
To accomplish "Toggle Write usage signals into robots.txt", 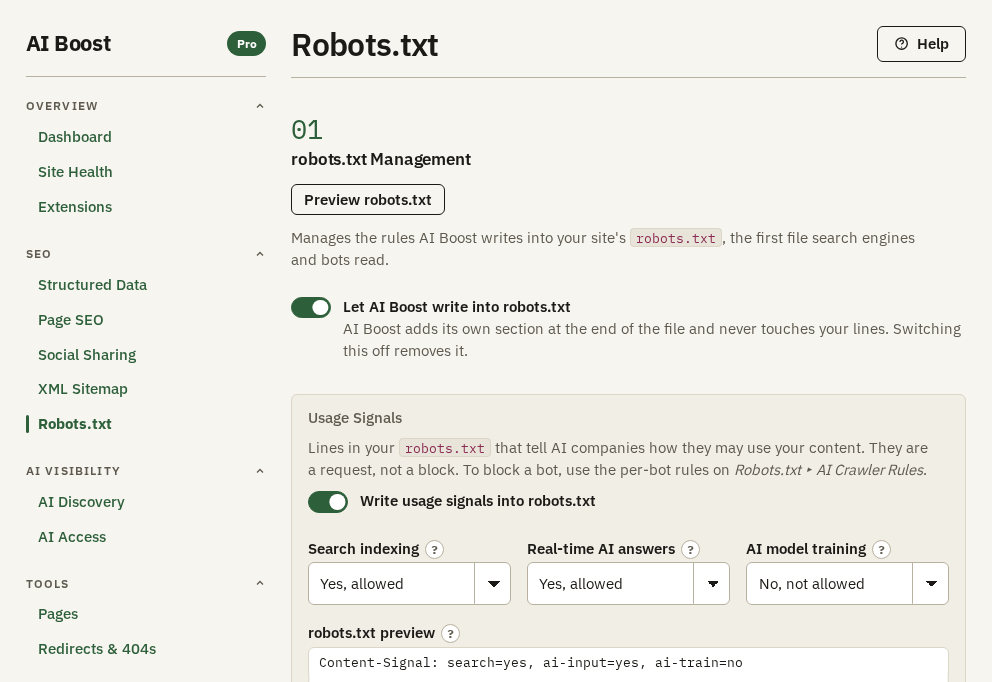I will point(328,502).
